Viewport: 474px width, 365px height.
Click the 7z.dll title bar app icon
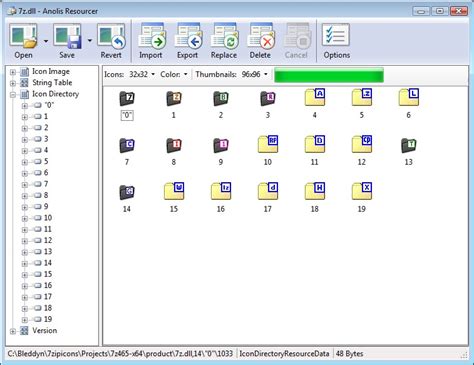(12, 11)
